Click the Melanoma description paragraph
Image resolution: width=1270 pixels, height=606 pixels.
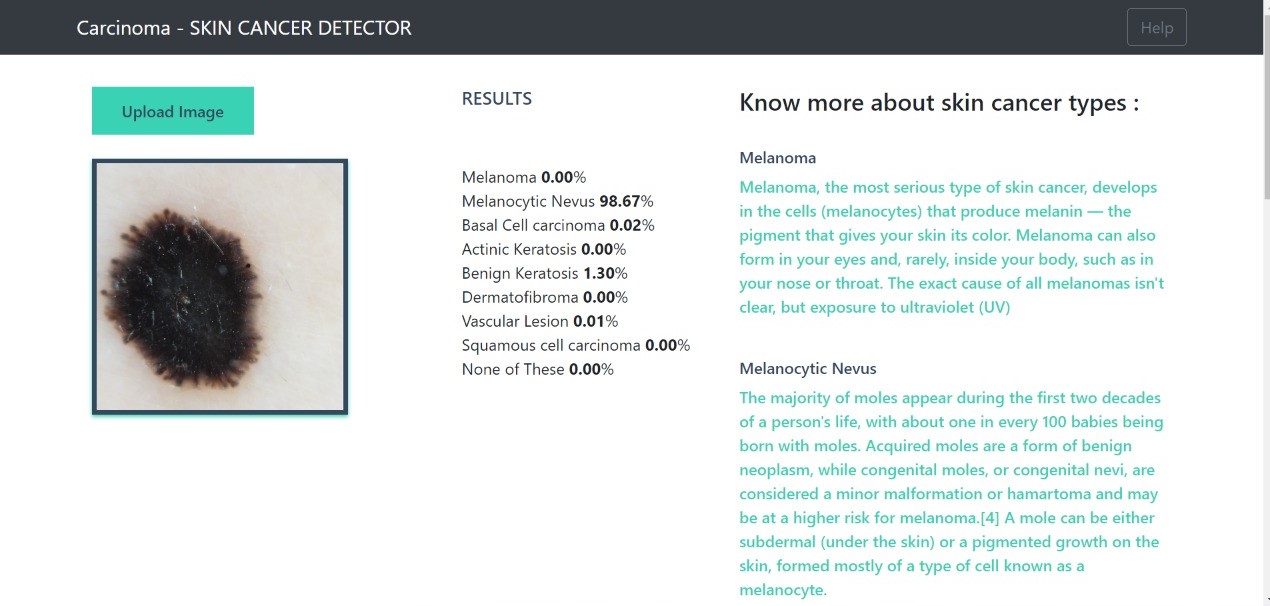click(948, 247)
